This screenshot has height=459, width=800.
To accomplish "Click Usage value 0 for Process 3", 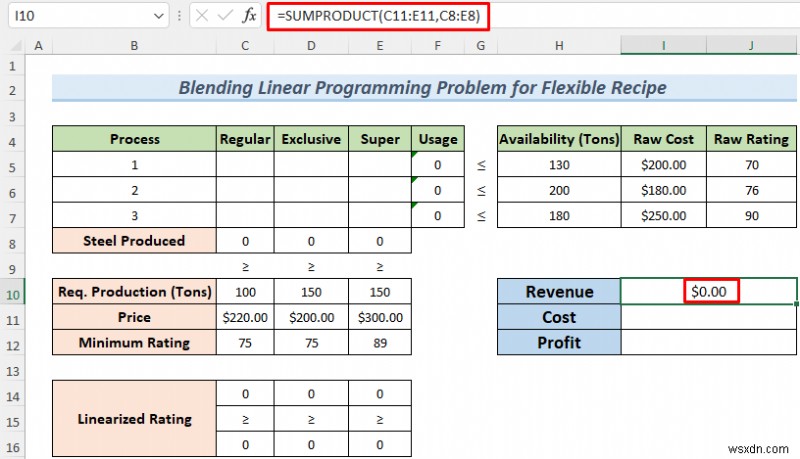I will (438, 215).
